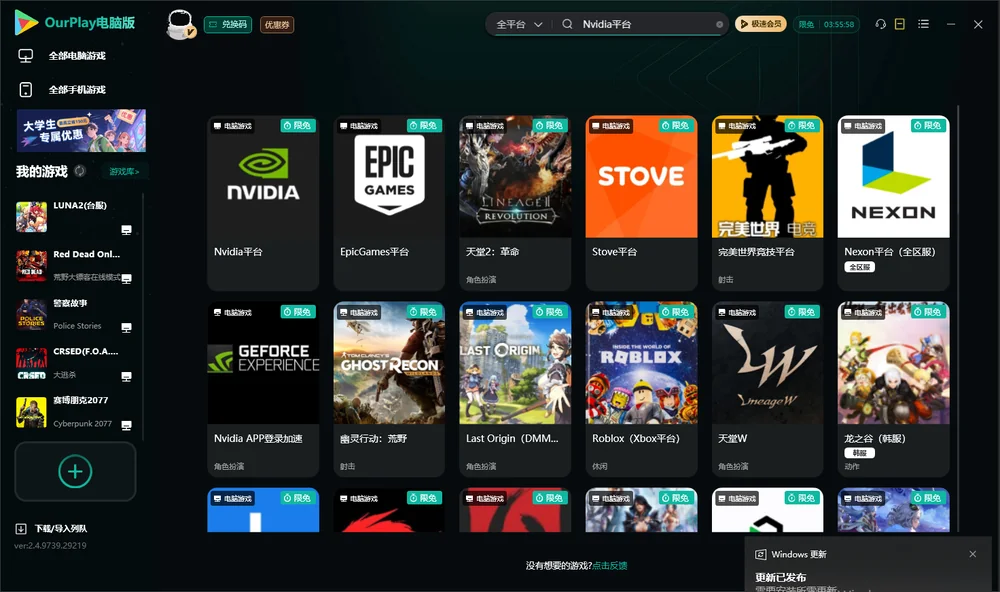Click the PC icon on LUNA2 row

coord(126,230)
